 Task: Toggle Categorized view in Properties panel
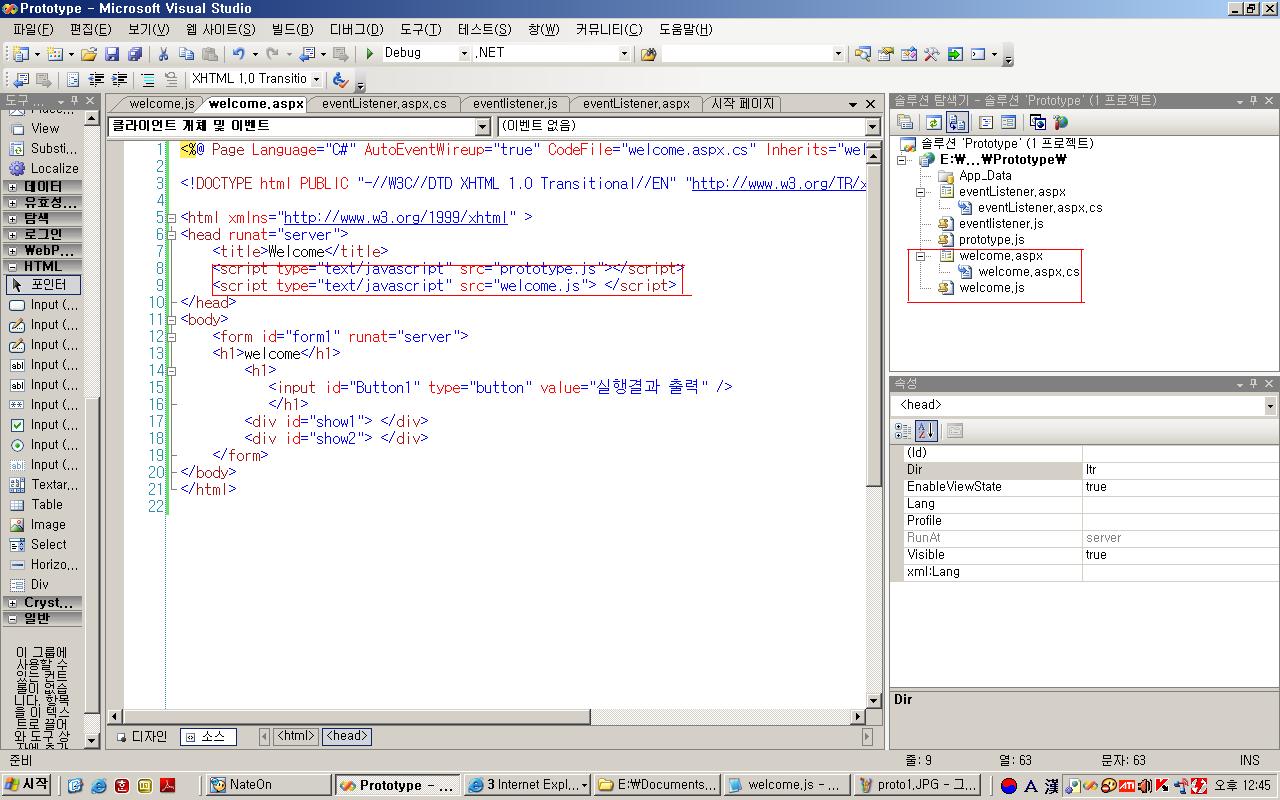click(x=903, y=431)
